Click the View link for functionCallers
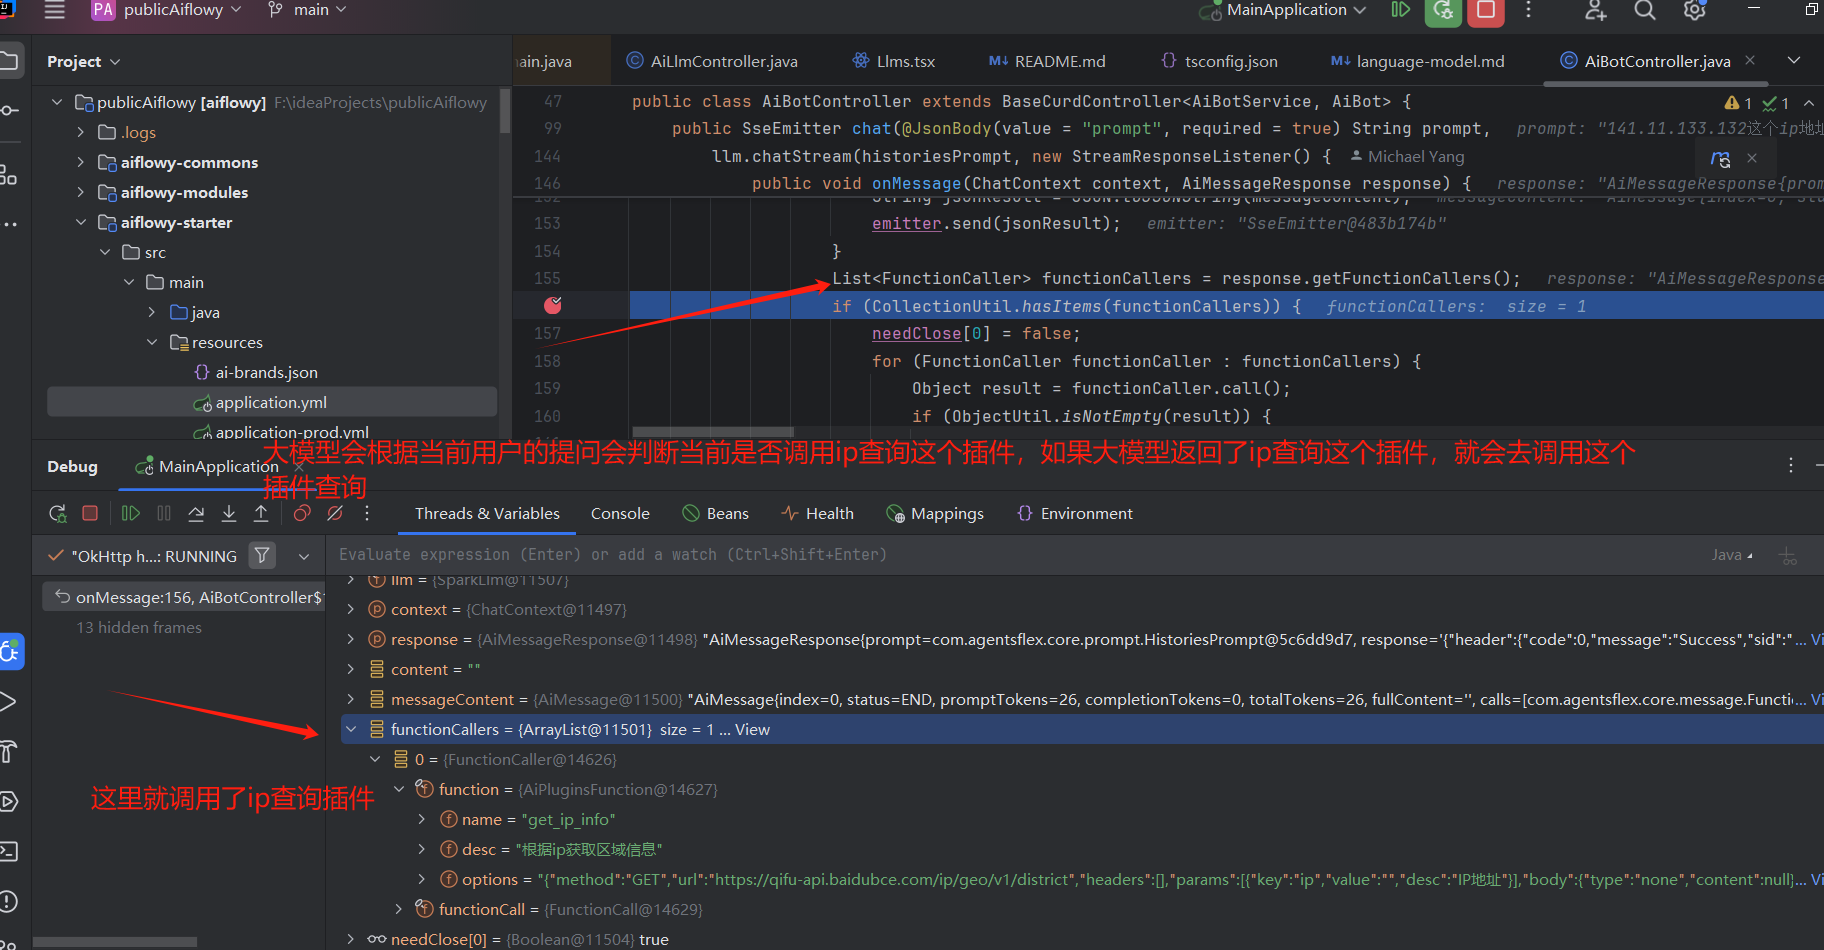 point(752,729)
